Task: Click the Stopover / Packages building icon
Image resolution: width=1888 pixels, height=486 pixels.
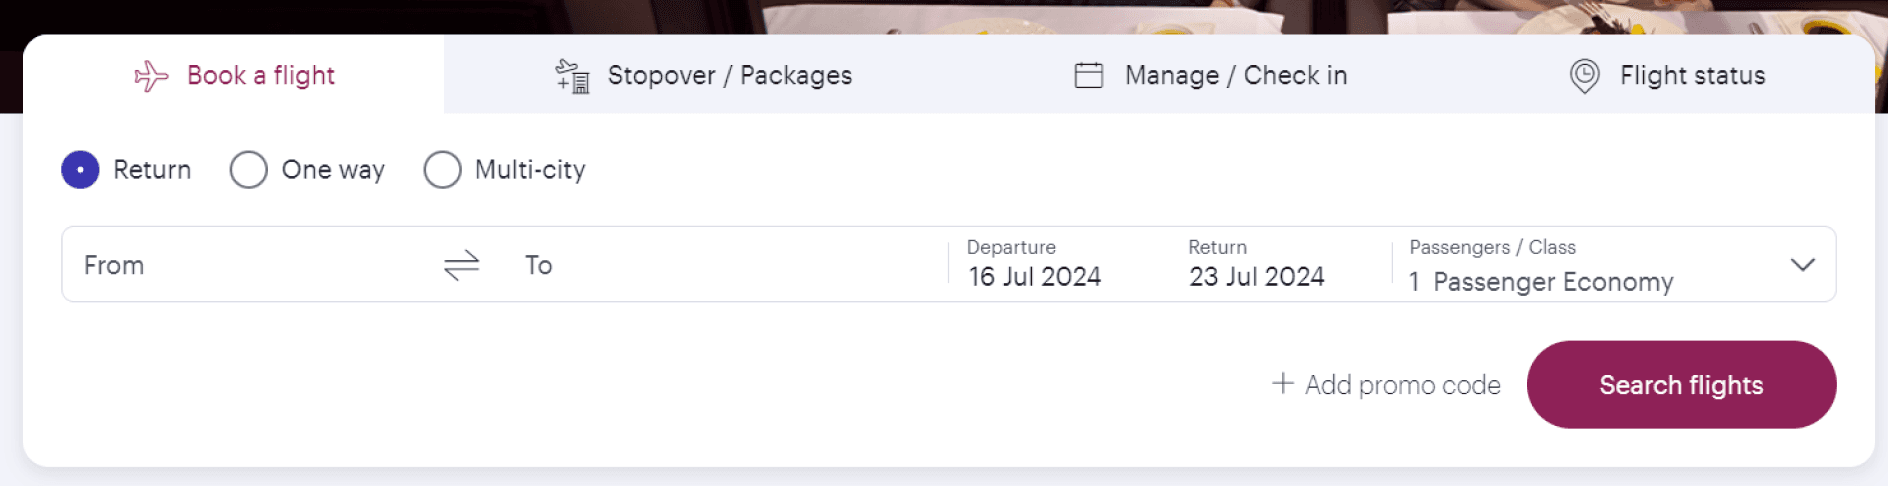Action: pos(573,76)
